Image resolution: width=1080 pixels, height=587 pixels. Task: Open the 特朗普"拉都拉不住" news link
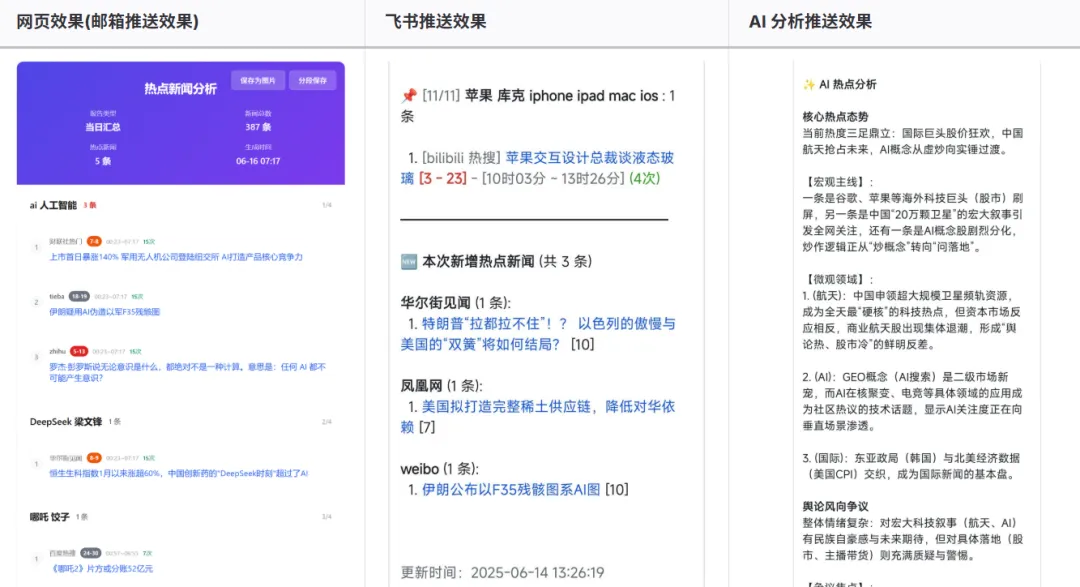coord(538,334)
